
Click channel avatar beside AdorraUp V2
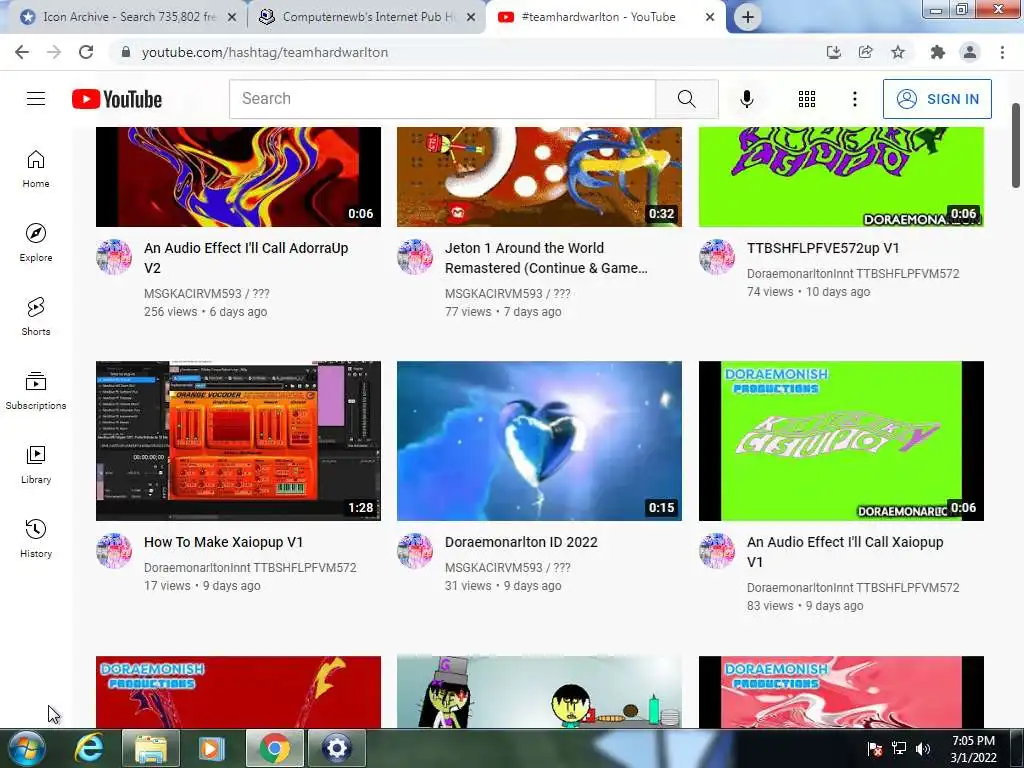[114, 257]
